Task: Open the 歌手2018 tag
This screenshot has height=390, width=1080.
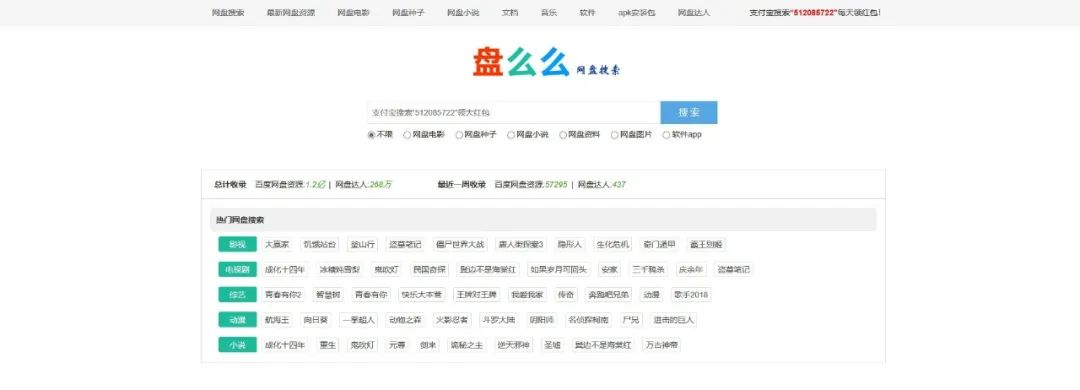Action: 691,295
